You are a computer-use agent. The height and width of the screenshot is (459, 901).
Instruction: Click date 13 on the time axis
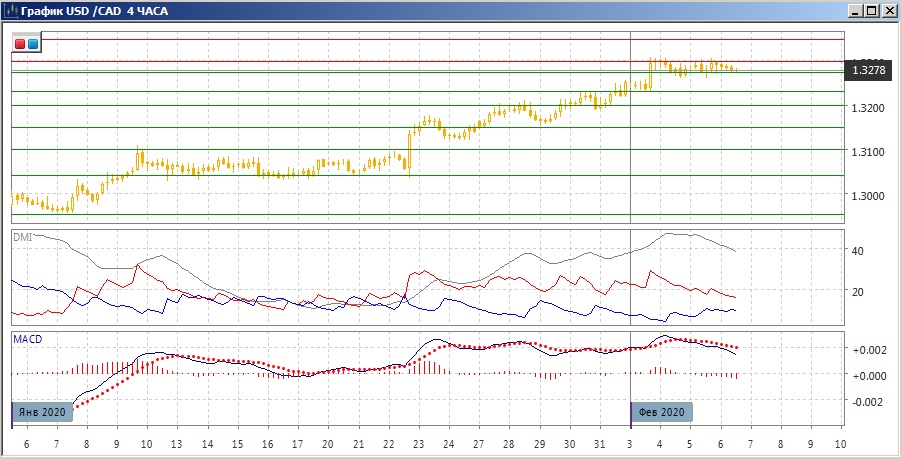point(178,444)
